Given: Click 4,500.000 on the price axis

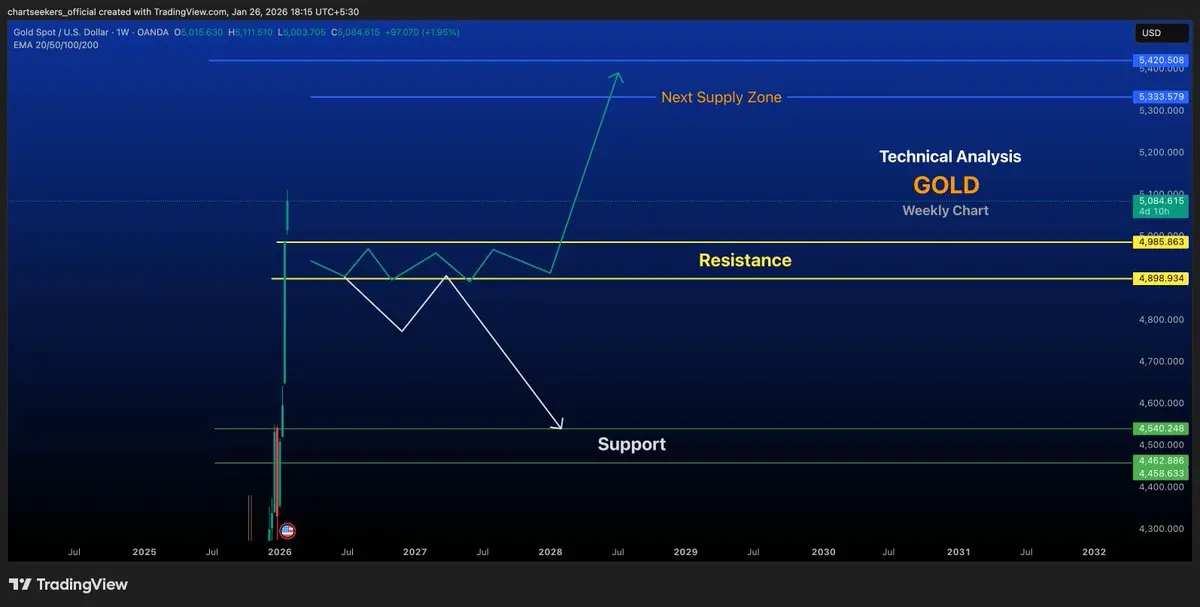Looking at the screenshot, I should click(1160, 445).
